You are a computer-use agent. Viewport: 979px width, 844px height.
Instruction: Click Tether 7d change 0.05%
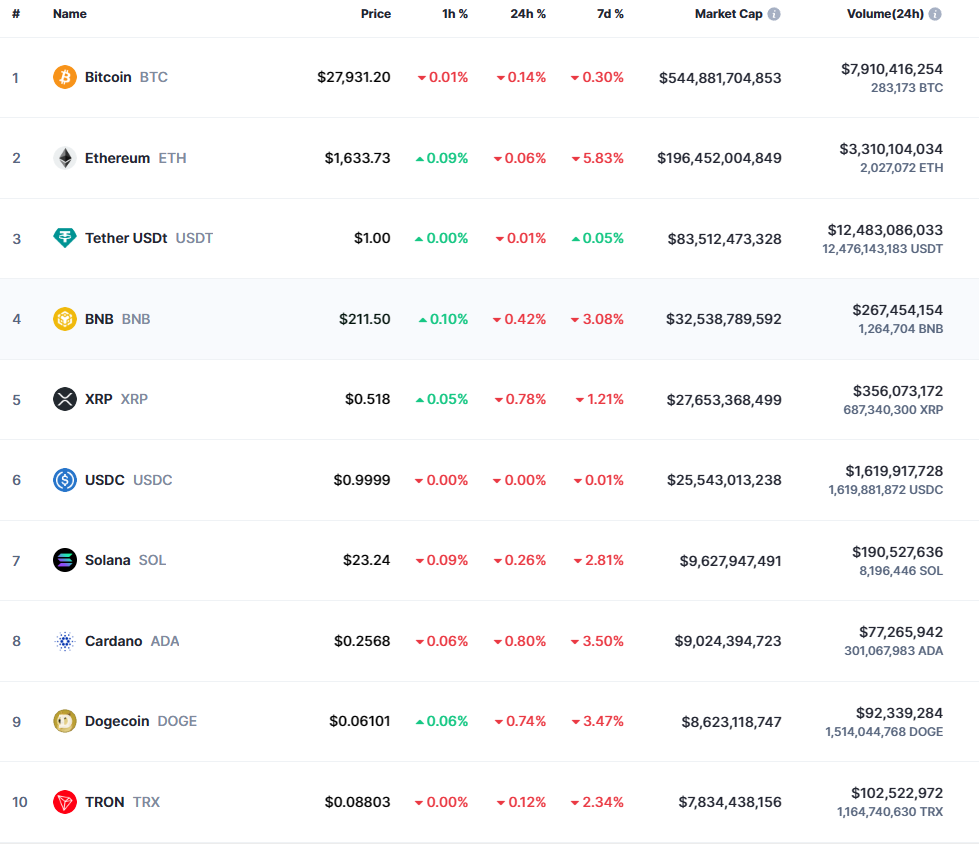(x=598, y=238)
